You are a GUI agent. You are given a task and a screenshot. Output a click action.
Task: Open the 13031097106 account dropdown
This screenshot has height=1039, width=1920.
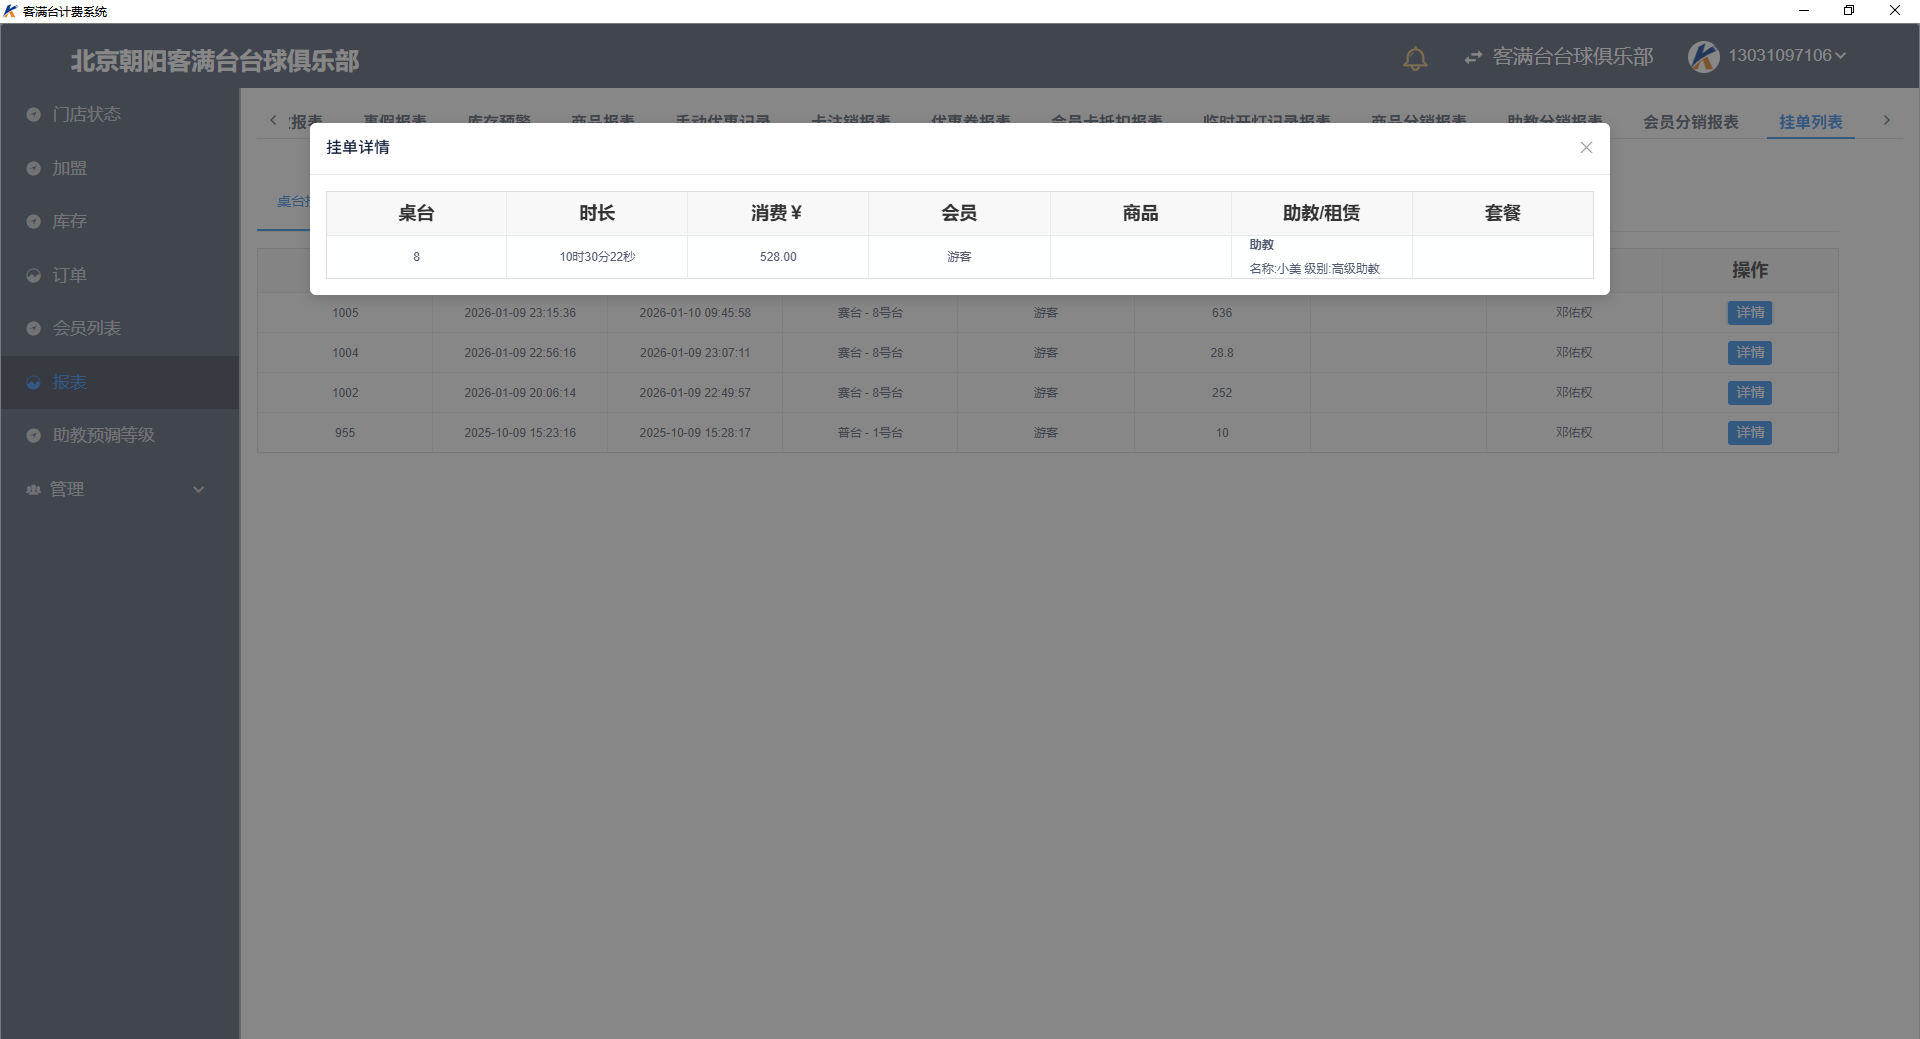tap(1786, 56)
